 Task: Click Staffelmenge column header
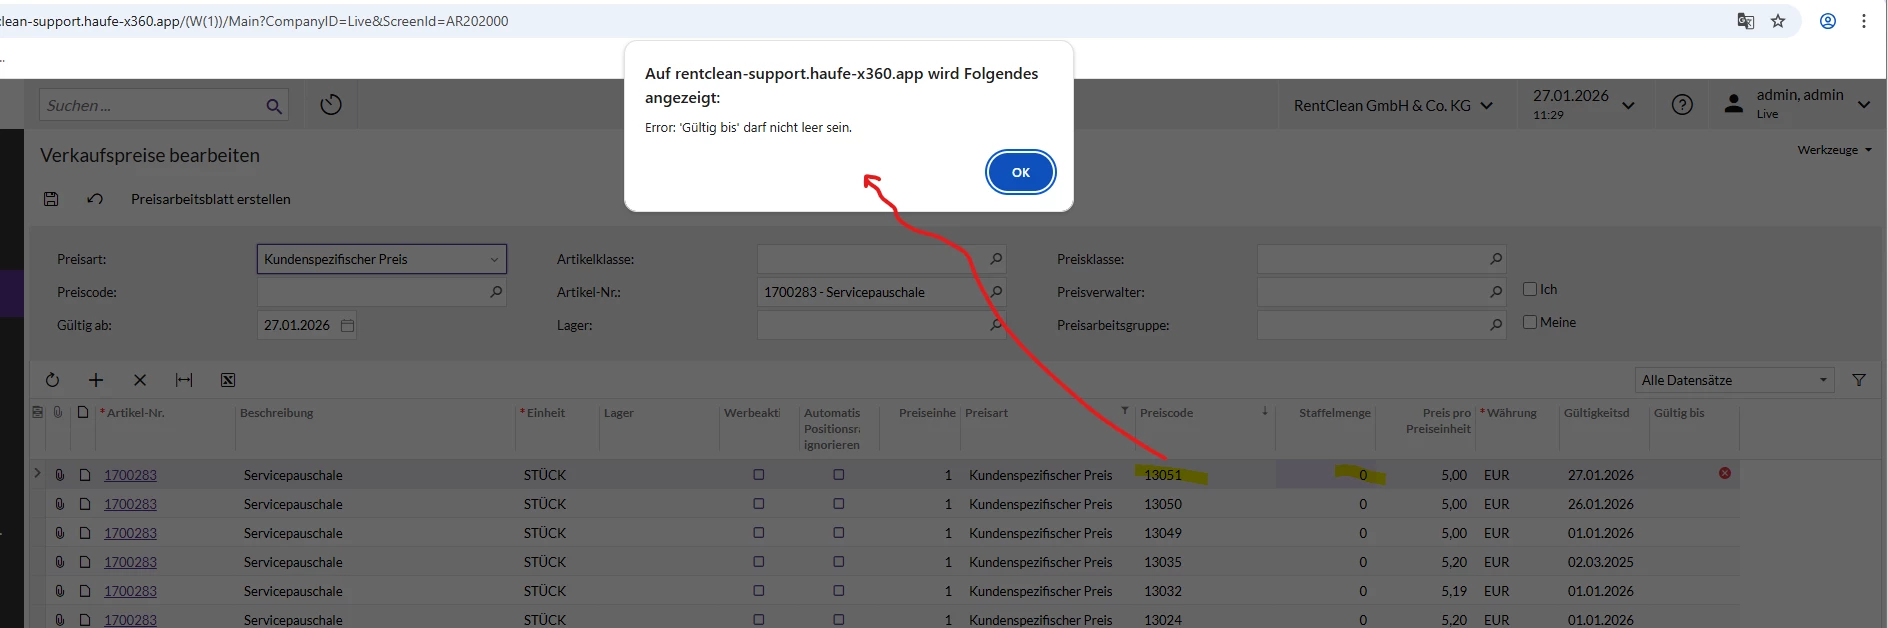point(1334,413)
